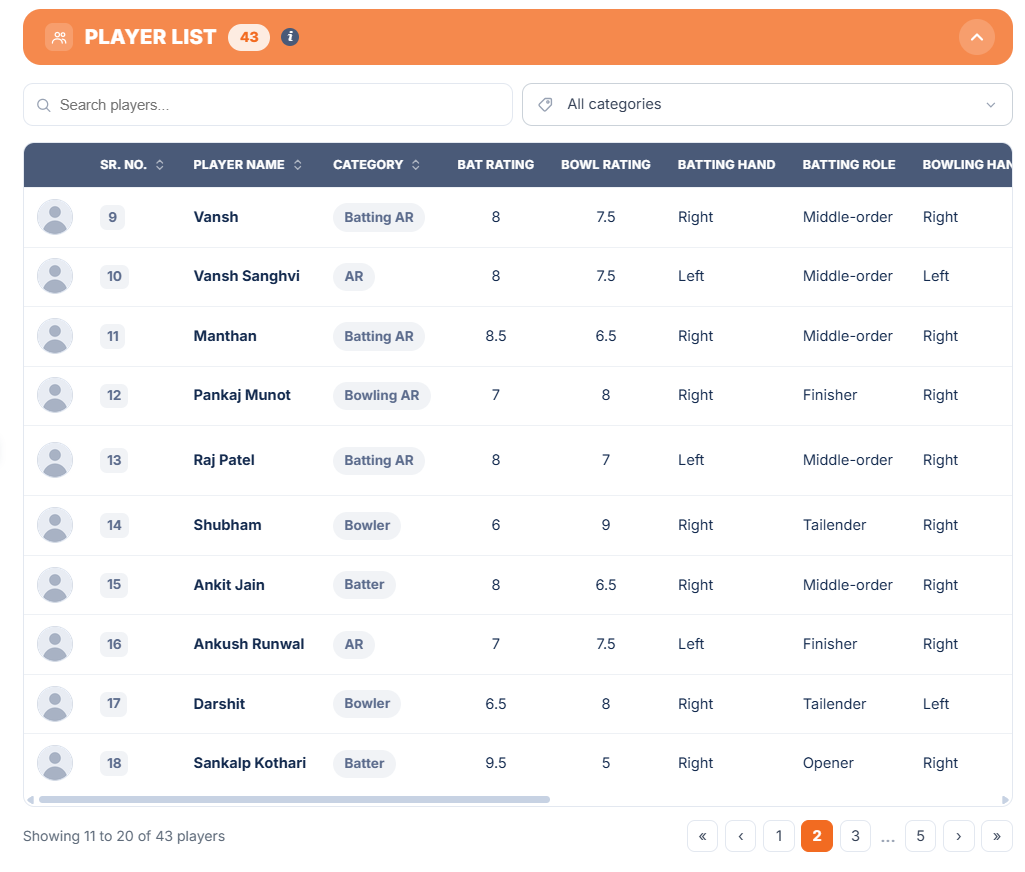Jump to first page of players
This screenshot has height=872, width=1025.
tap(702, 836)
